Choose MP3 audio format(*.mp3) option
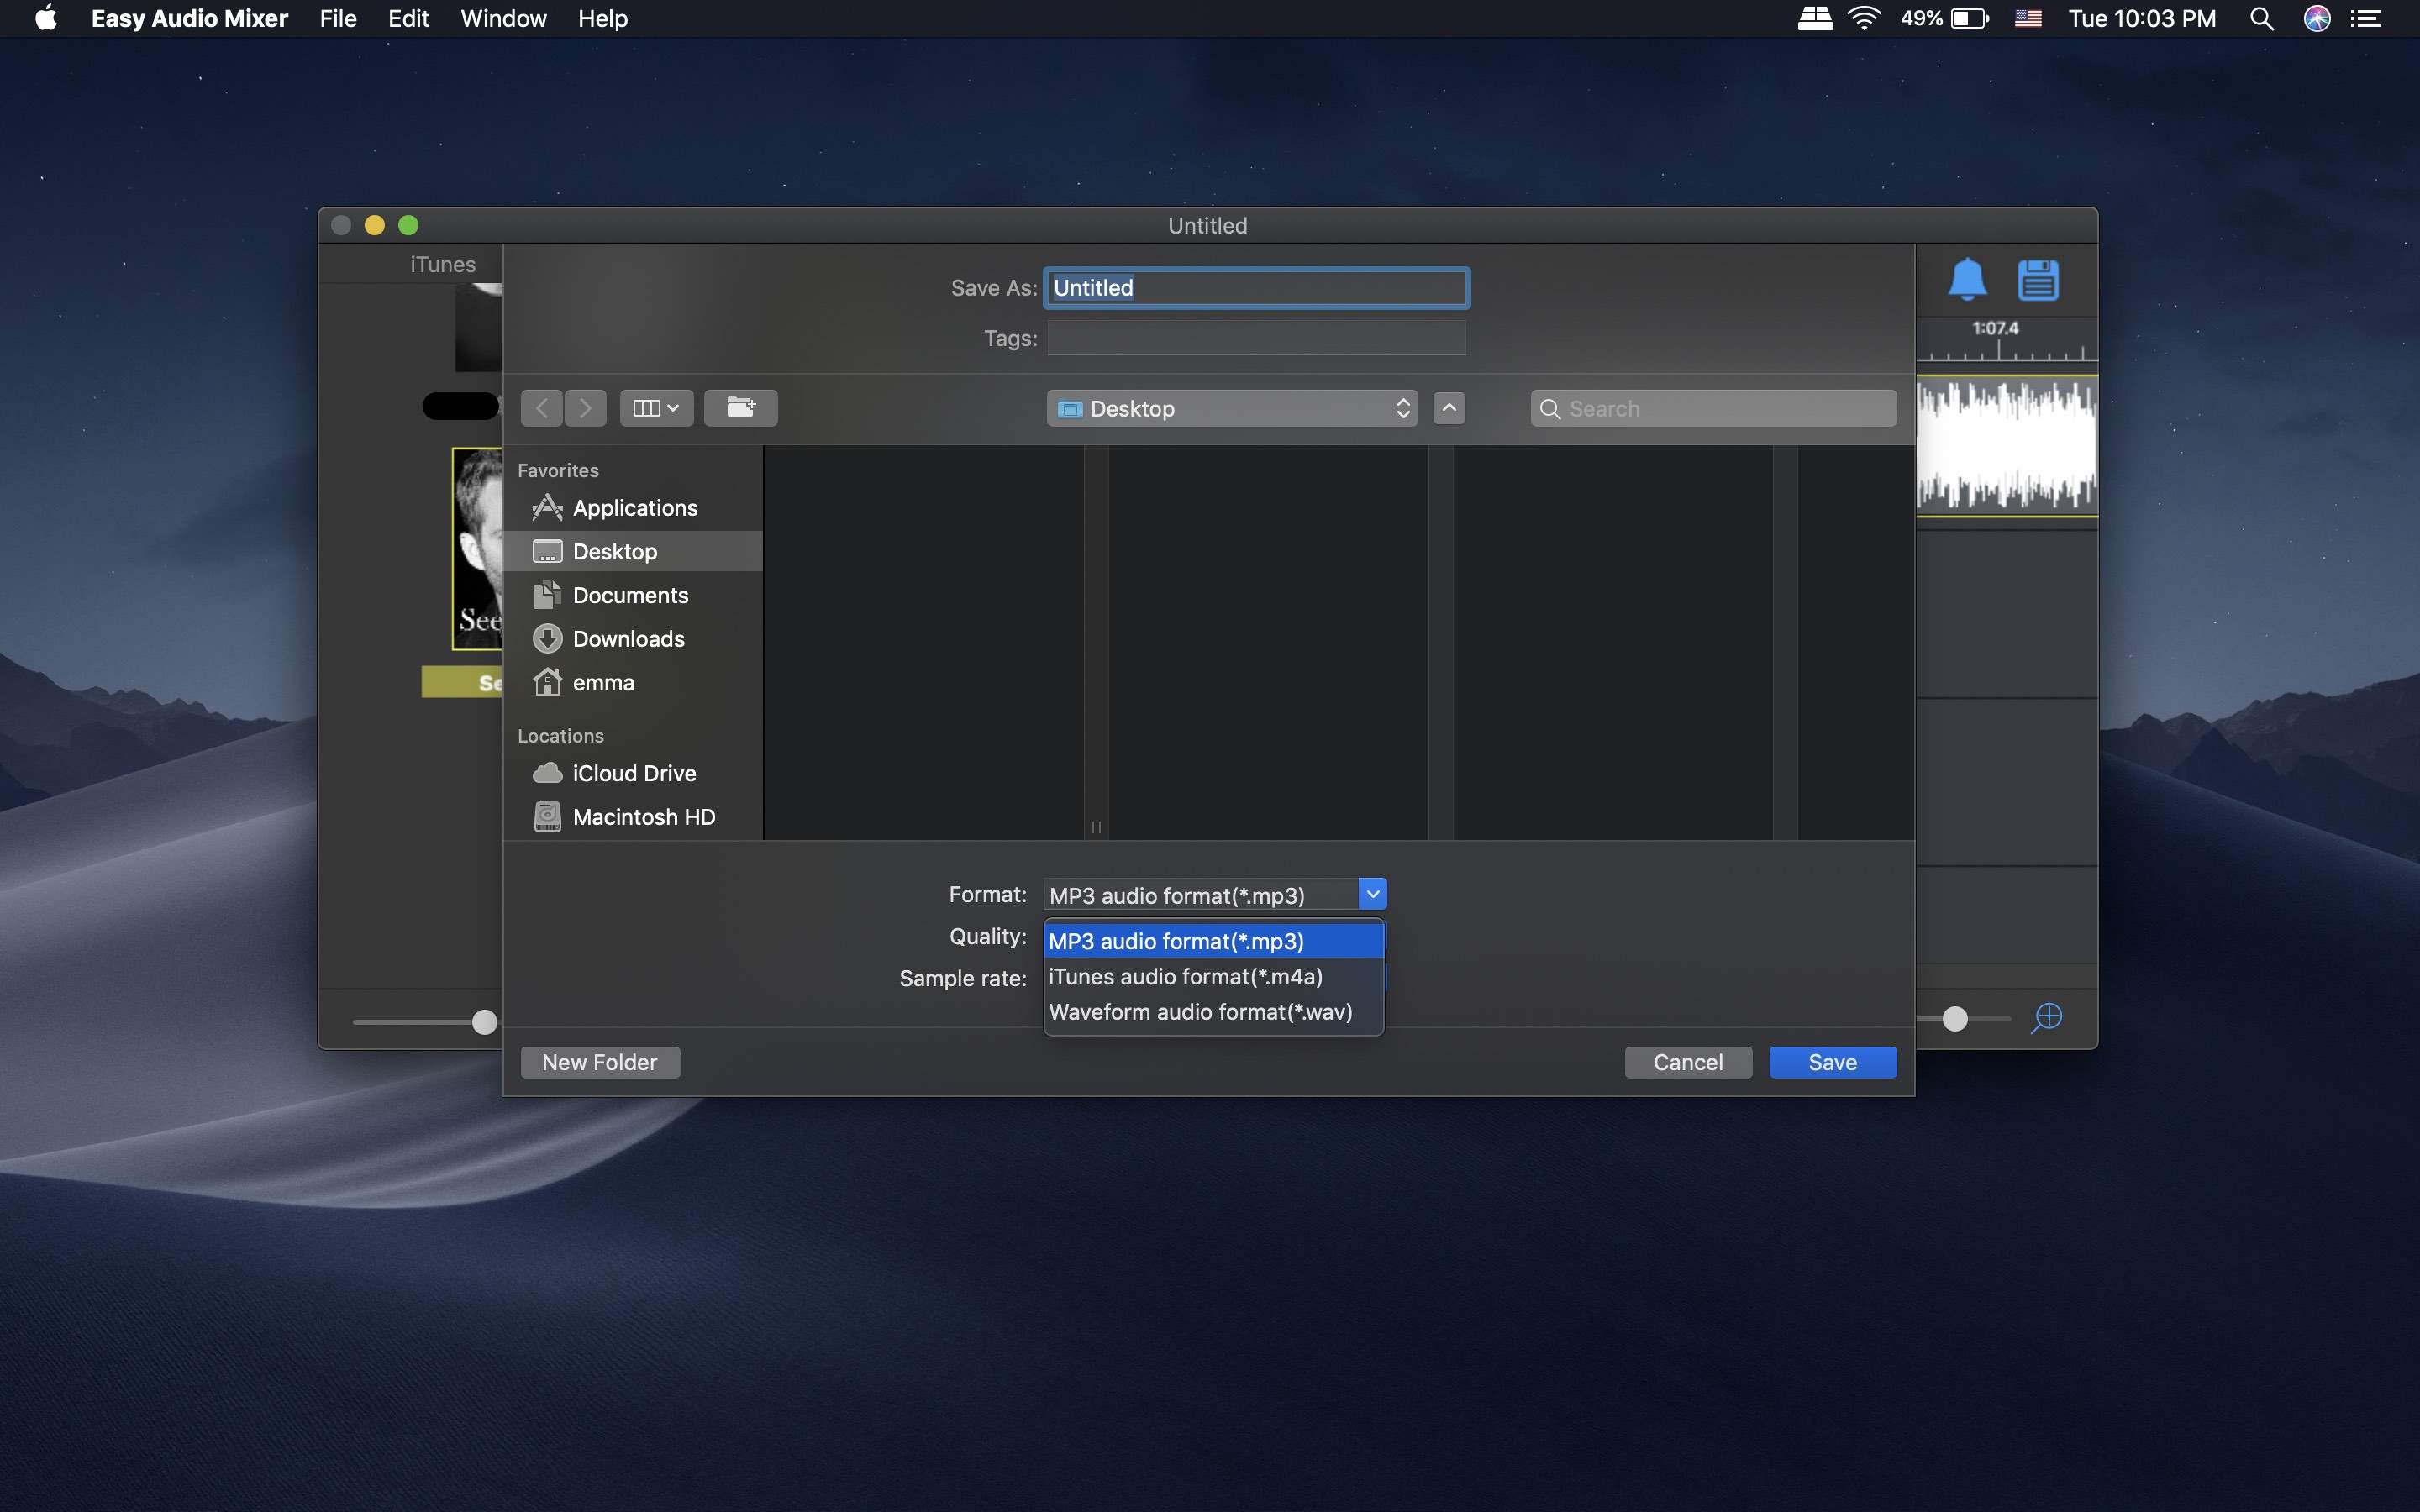Viewport: 2420px width, 1512px height. [1214, 941]
